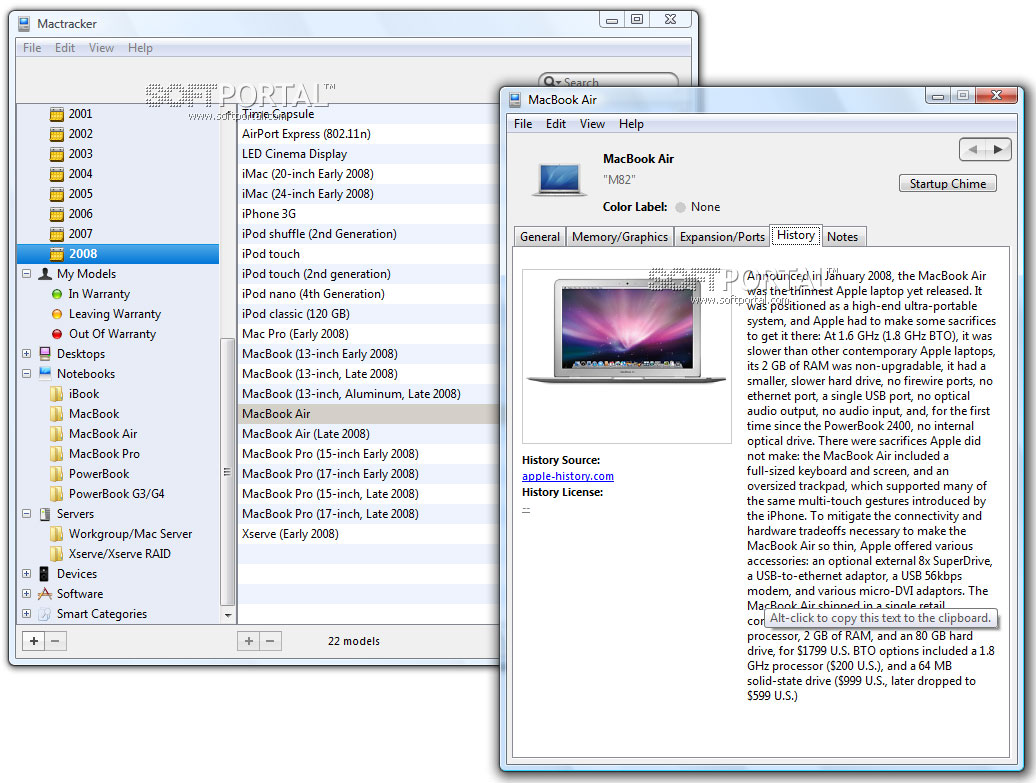
Task: Select 'LED Cinema Display' in list
Action: click(x=368, y=154)
